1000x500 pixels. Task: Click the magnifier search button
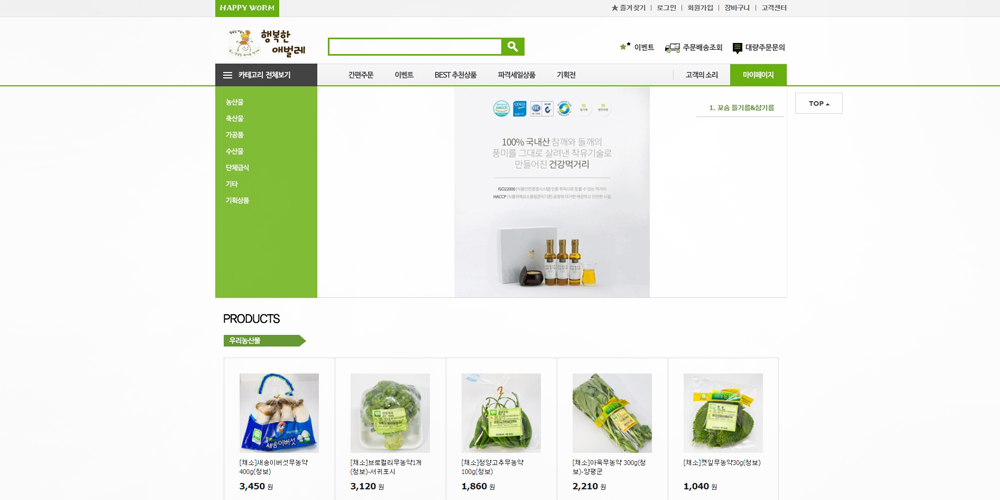click(x=513, y=47)
